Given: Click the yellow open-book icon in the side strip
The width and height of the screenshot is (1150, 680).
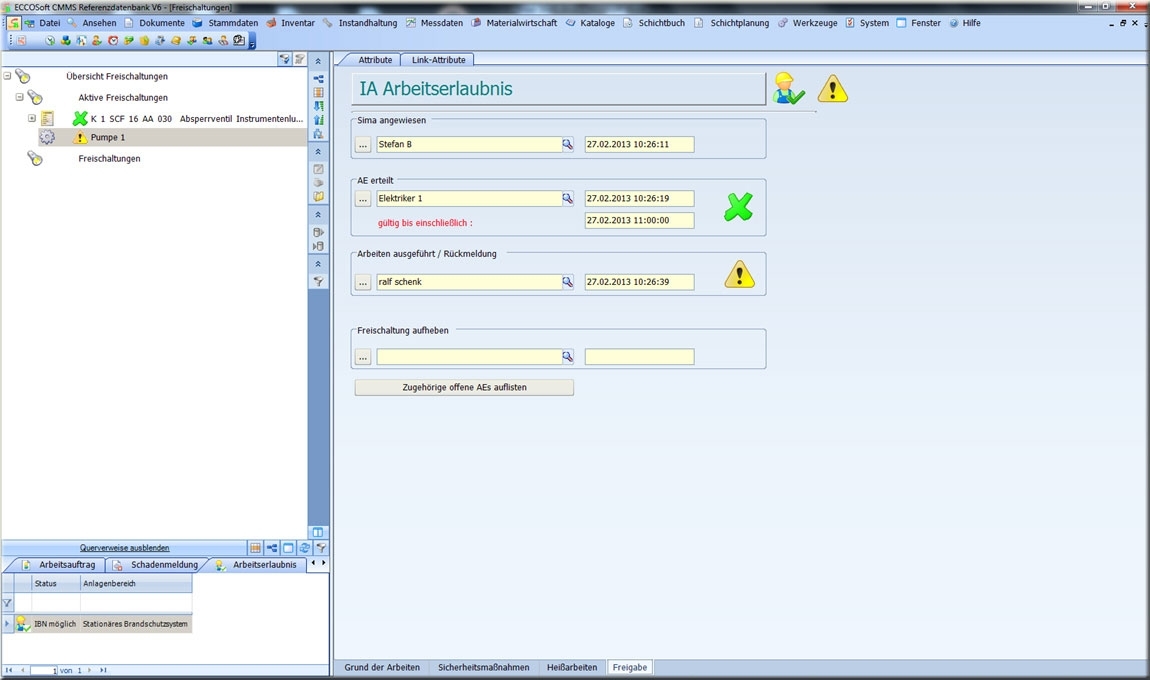Looking at the screenshot, I should 318,197.
